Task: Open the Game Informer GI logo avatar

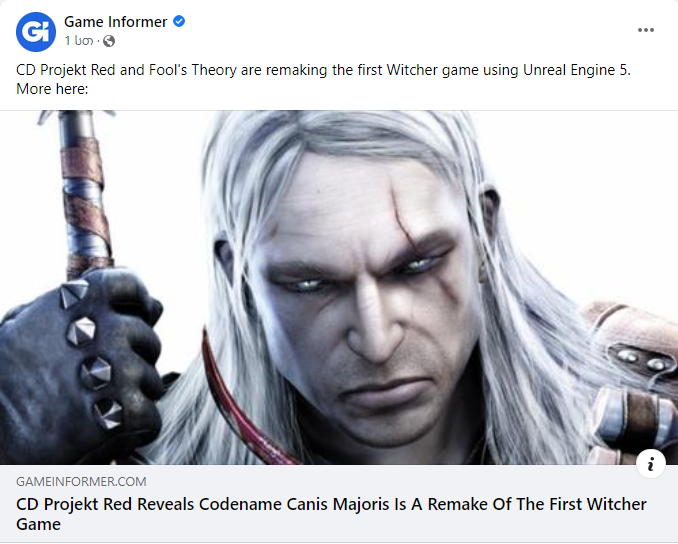Action: 36,32
